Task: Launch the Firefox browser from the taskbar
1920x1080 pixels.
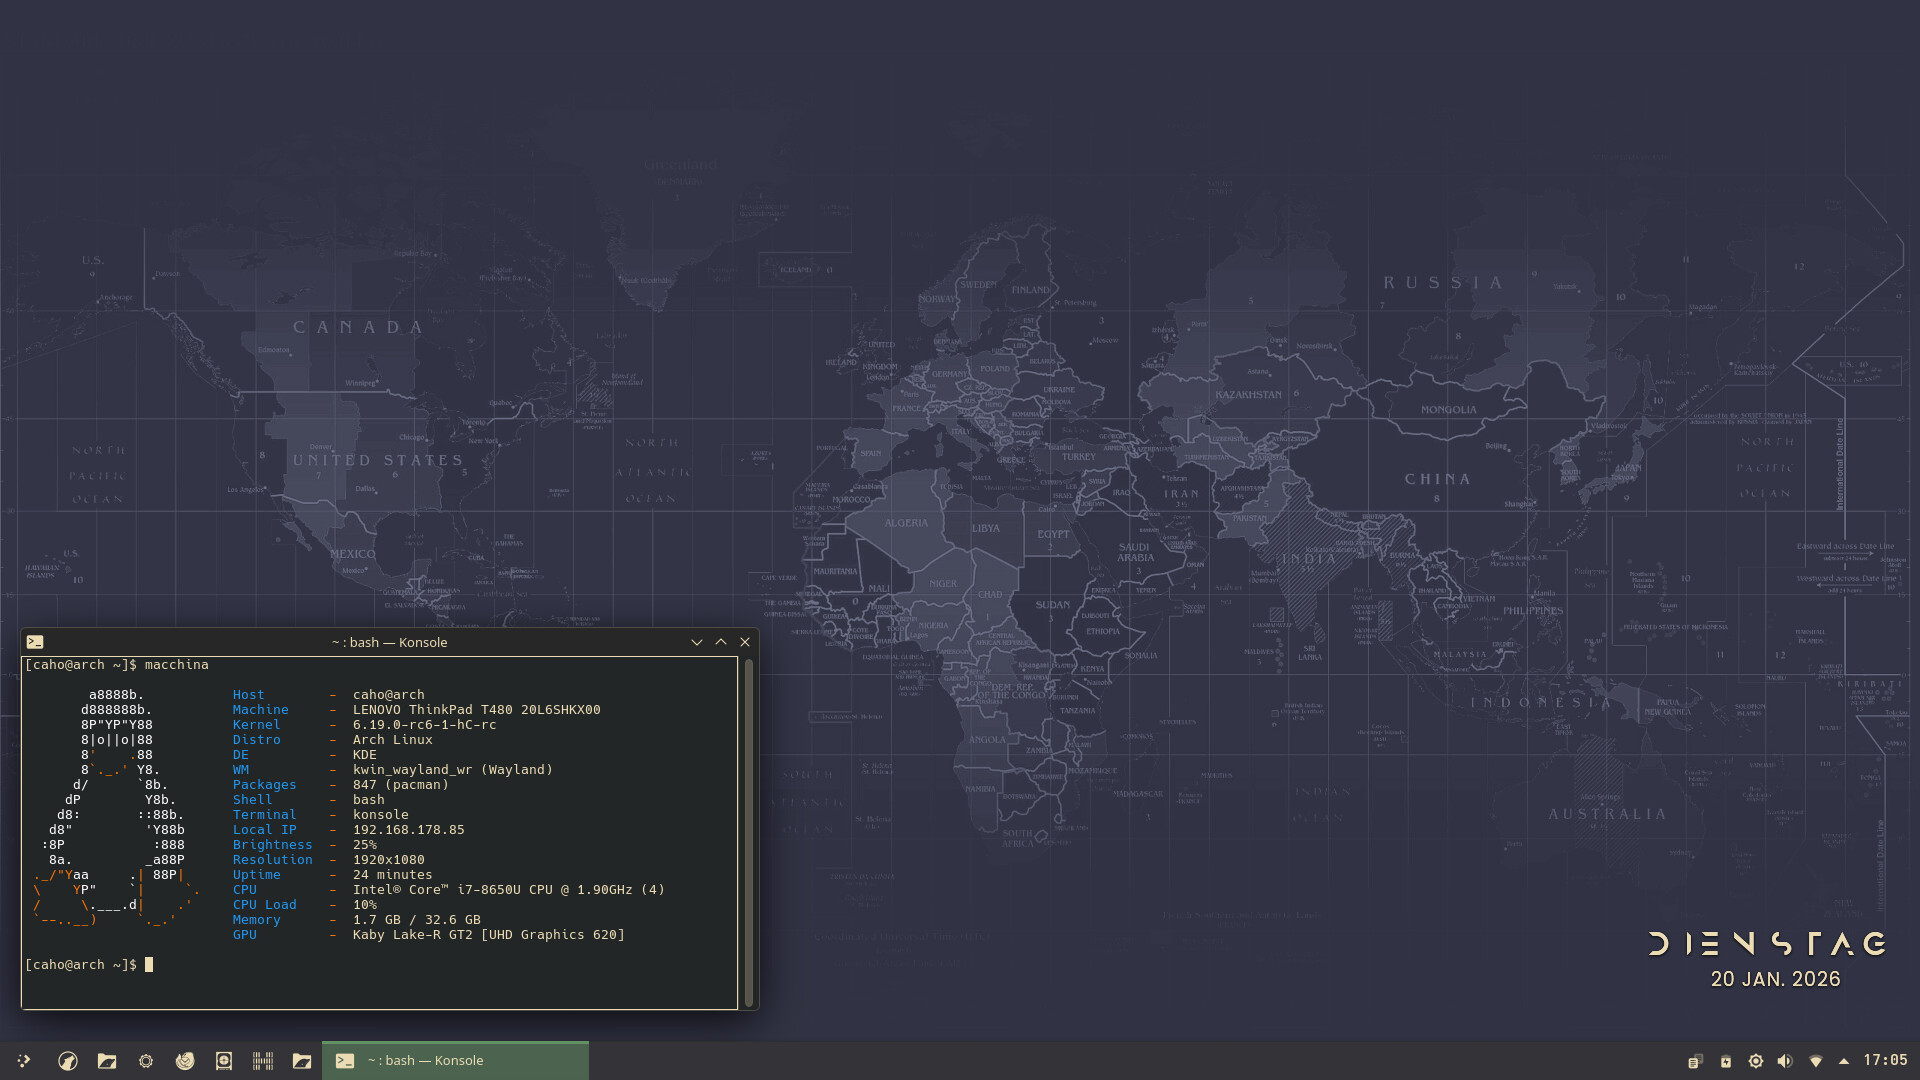Action: [x=185, y=1061]
